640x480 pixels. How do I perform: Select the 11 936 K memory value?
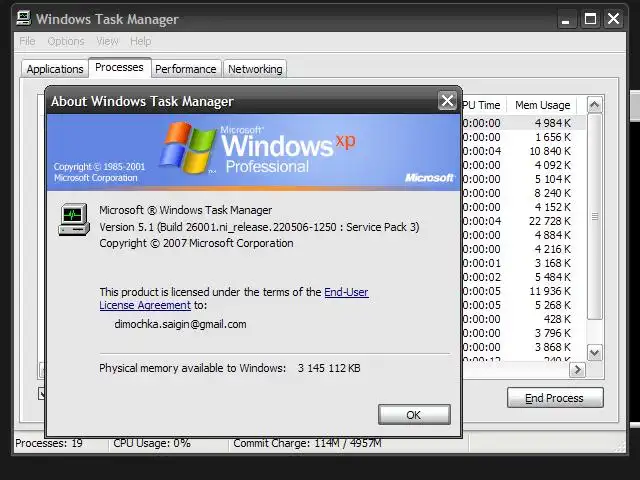550,291
